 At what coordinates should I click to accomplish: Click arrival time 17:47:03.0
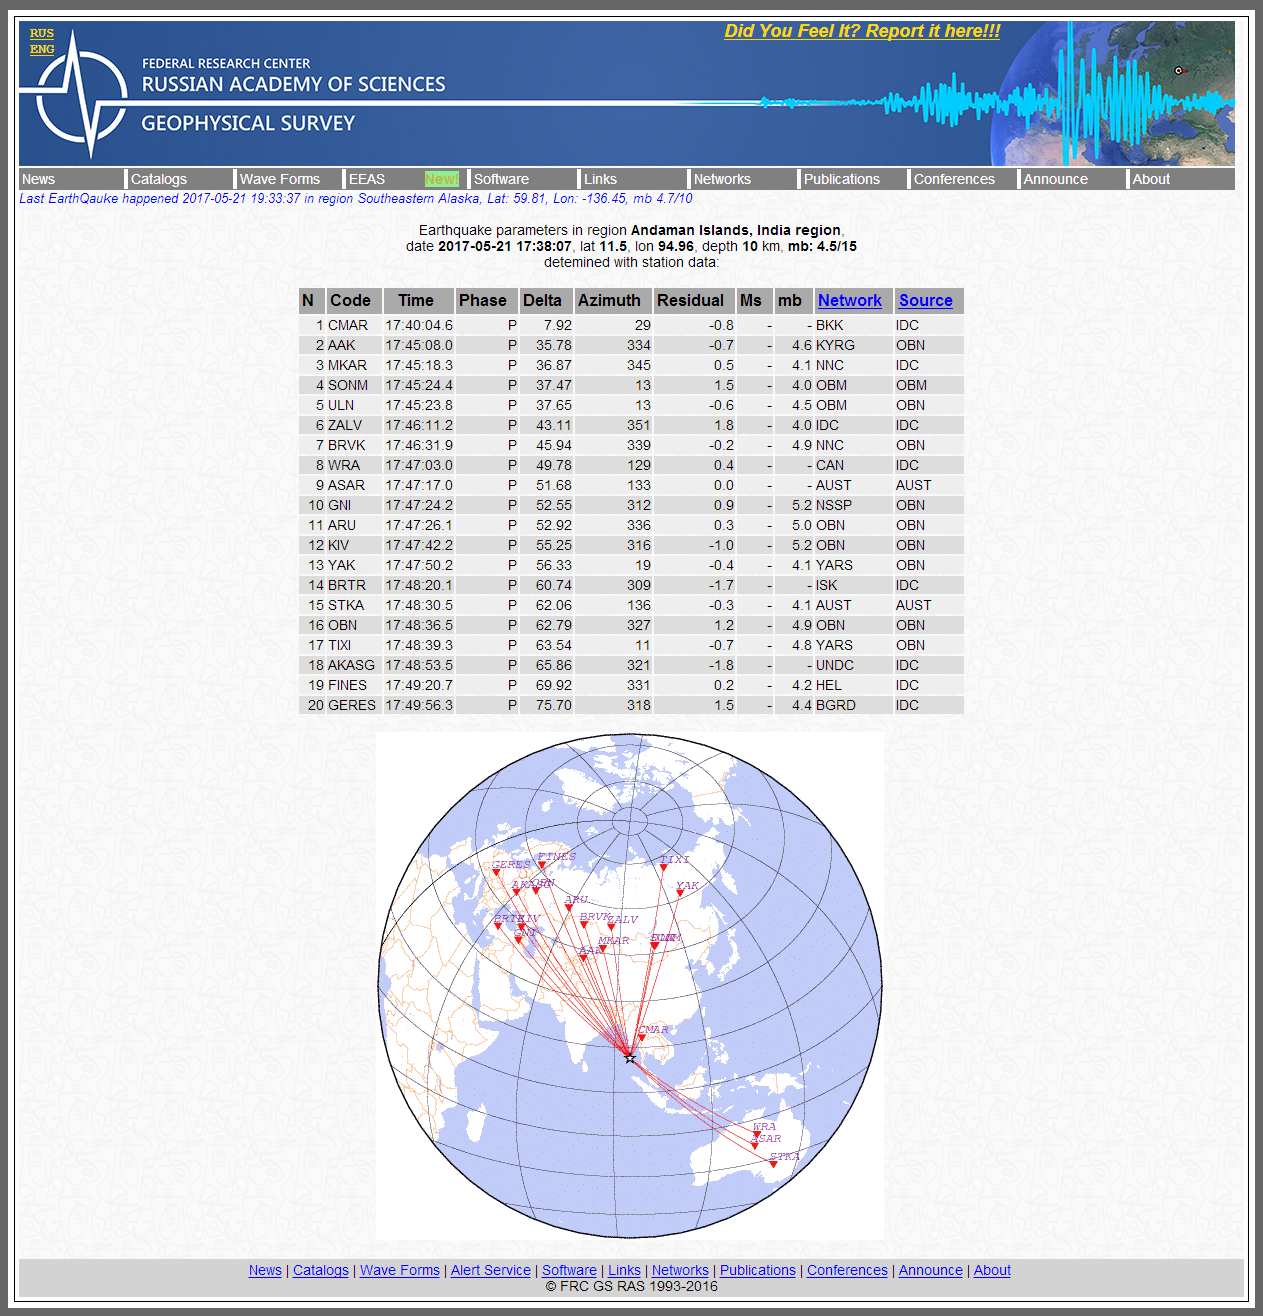pyautogui.click(x=419, y=465)
